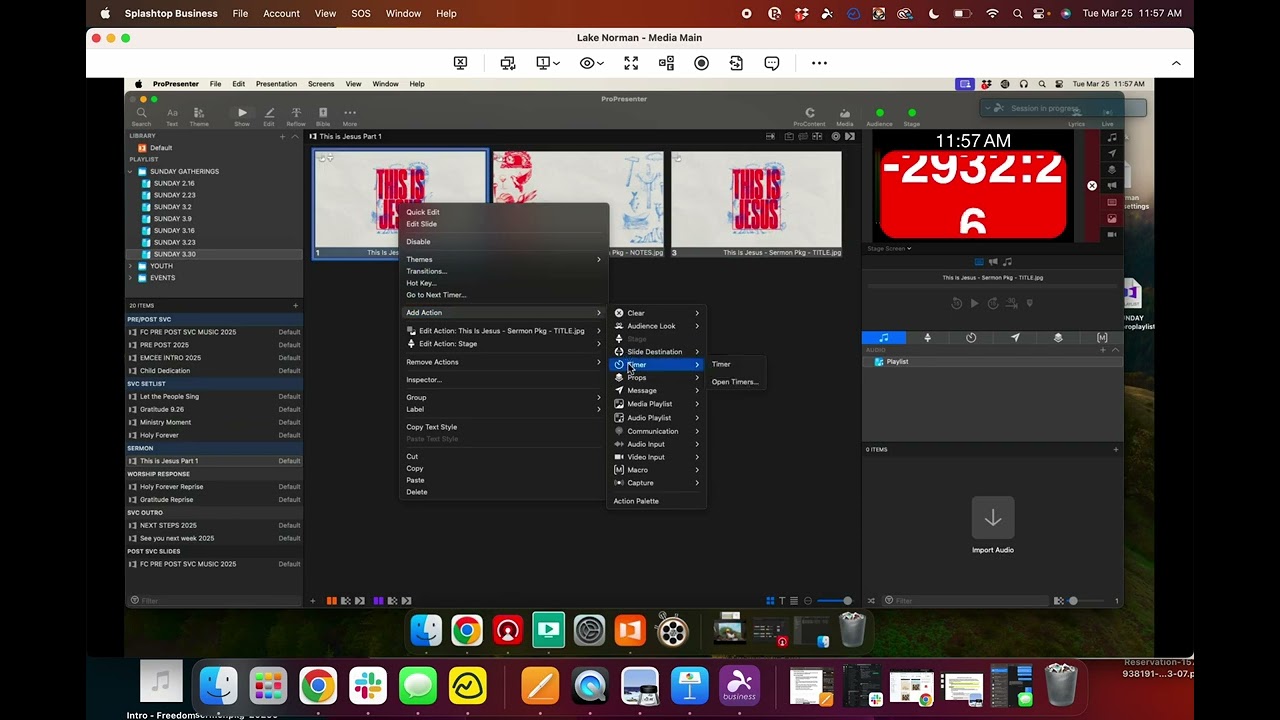The image size is (1280, 720).
Task: Click the Text tool in ProPresenter toolbar
Action: click(172, 116)
